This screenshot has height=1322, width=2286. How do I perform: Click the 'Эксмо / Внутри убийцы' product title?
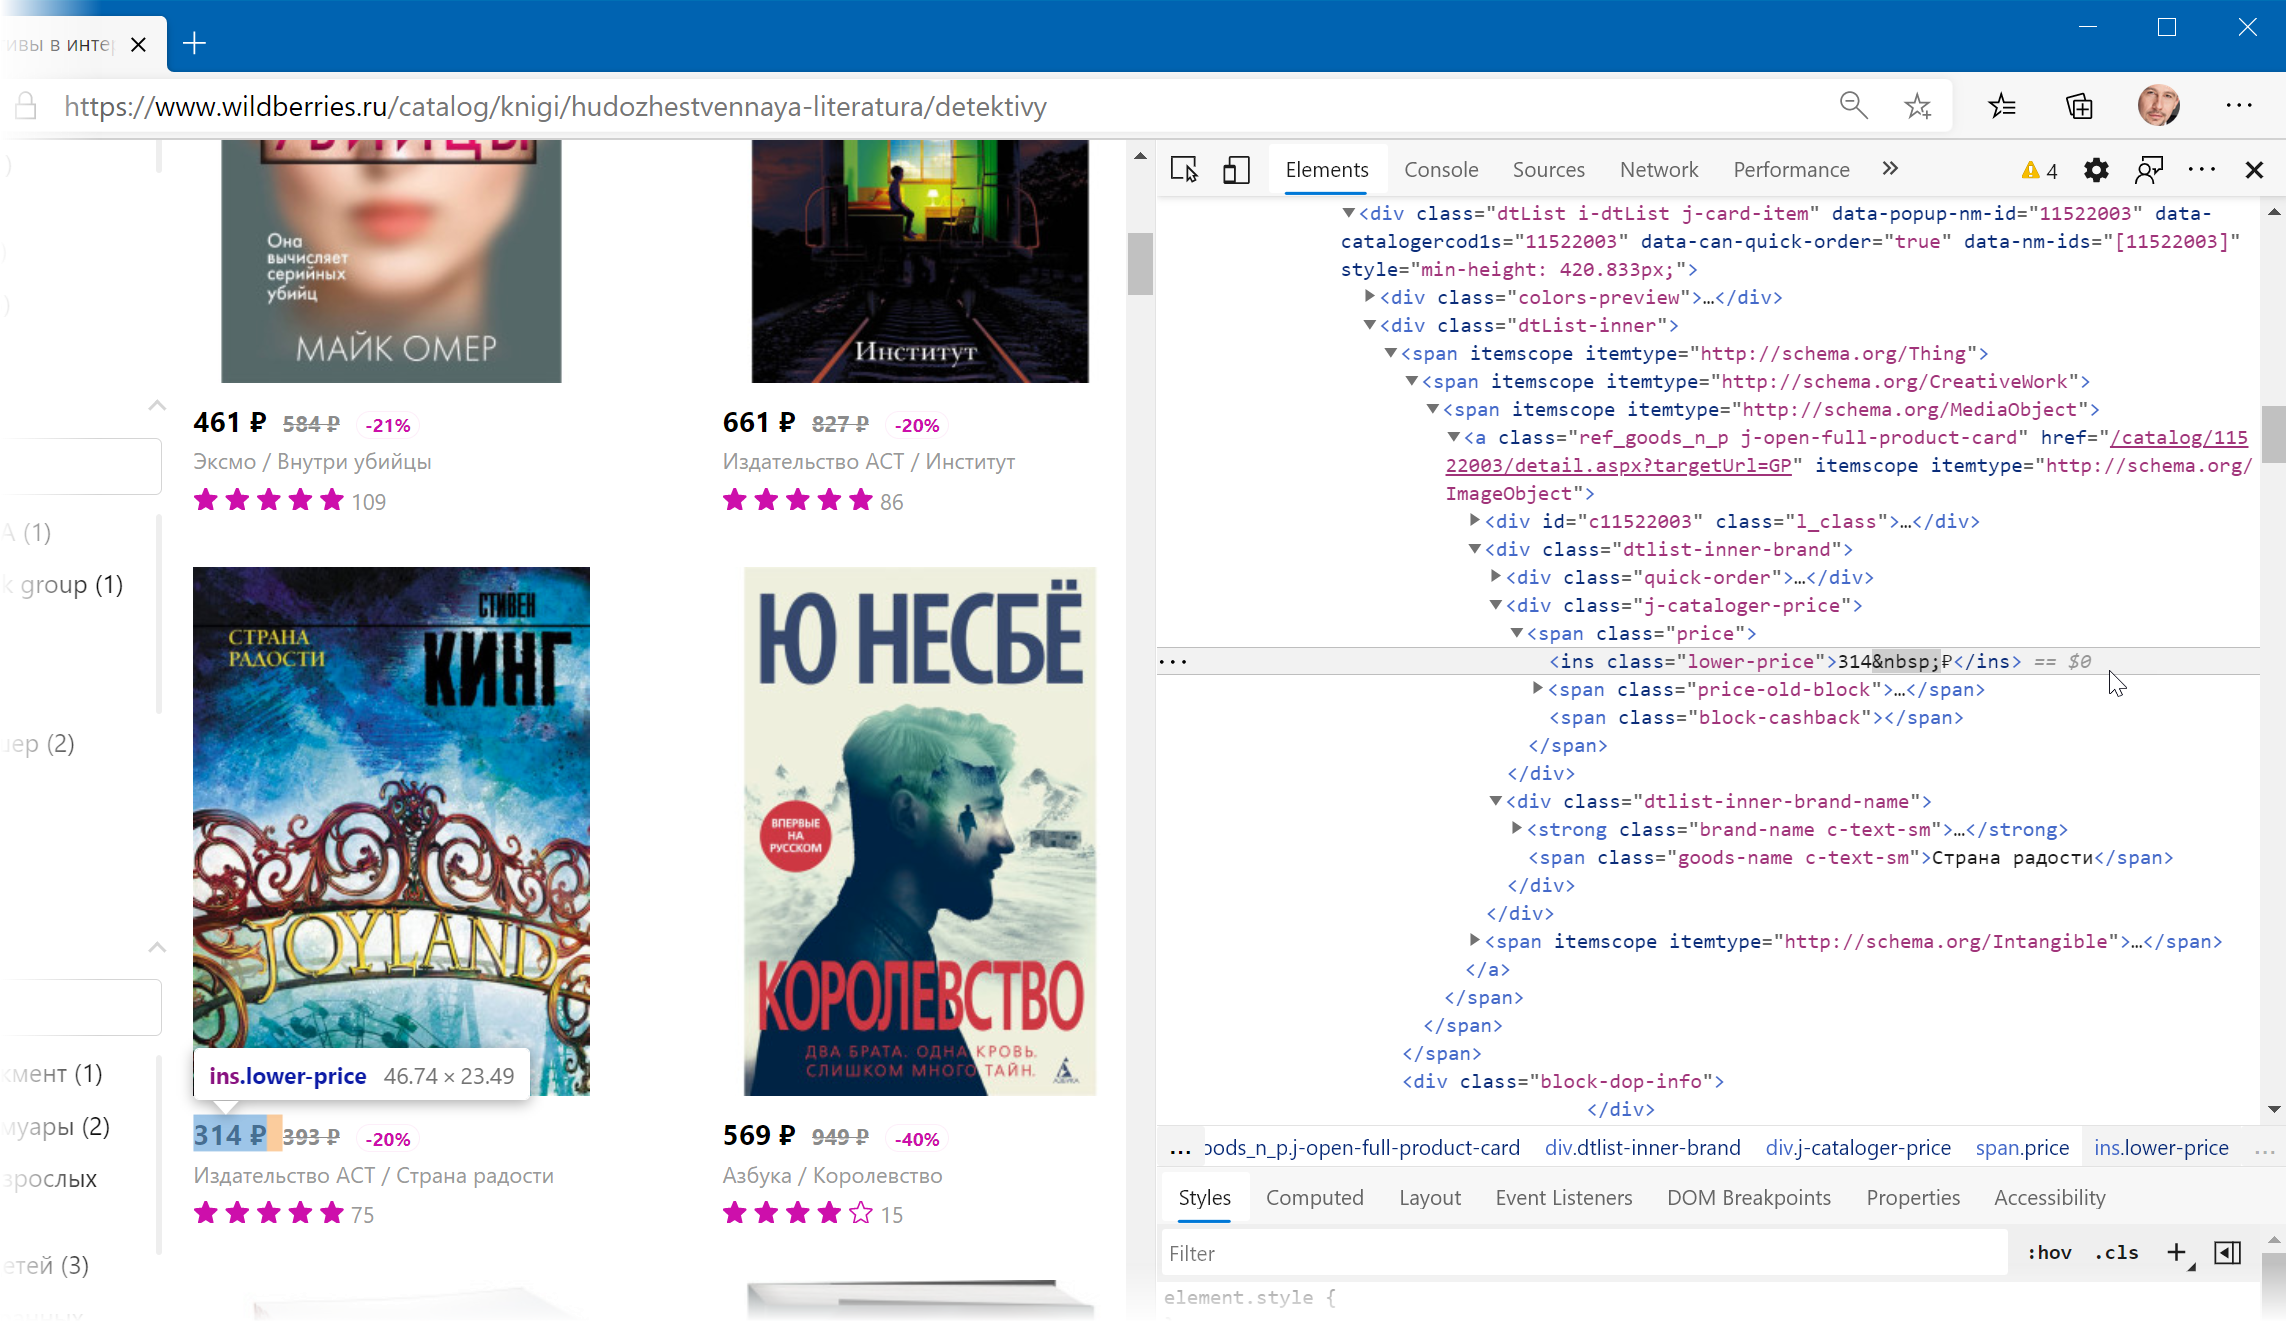point(312,461)
